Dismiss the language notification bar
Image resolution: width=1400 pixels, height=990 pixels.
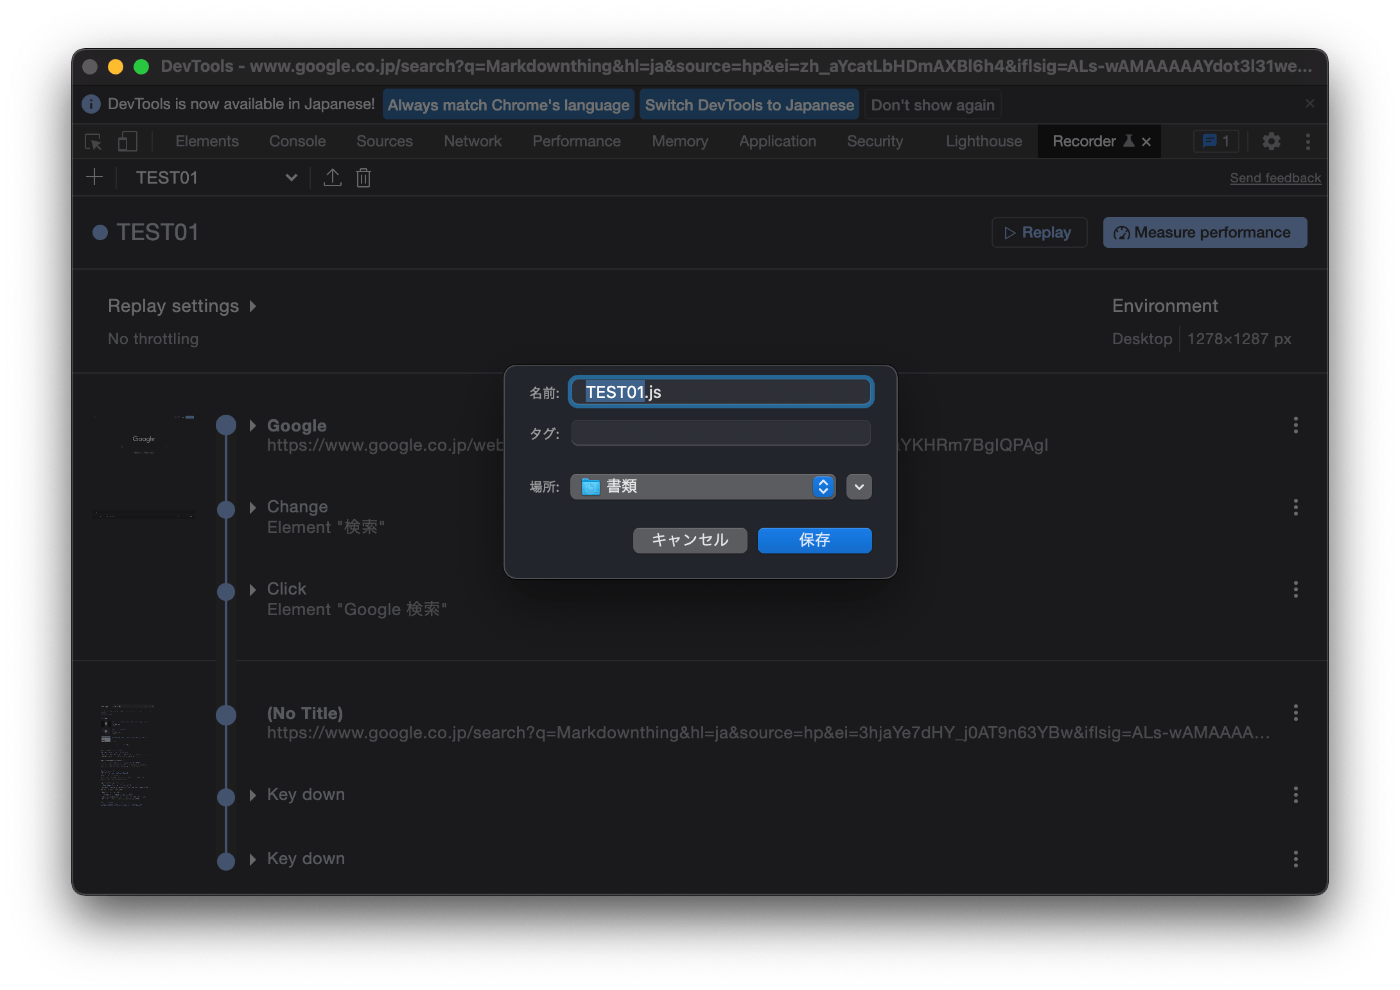(1310, 103)
